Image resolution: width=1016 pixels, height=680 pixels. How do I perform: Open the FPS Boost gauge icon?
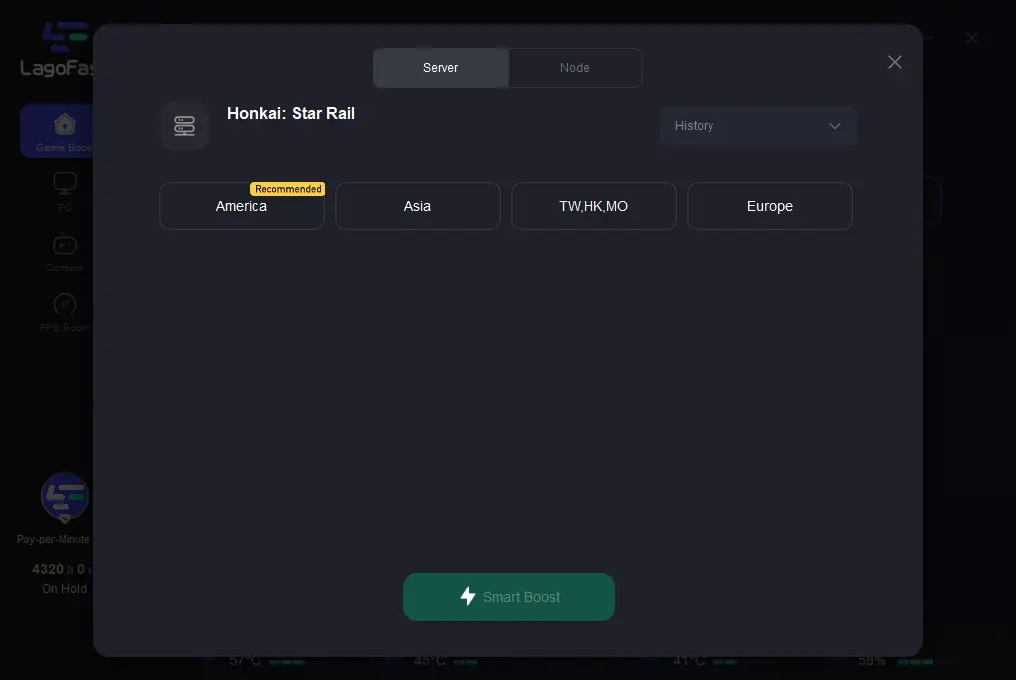click(x=65, y=304)
